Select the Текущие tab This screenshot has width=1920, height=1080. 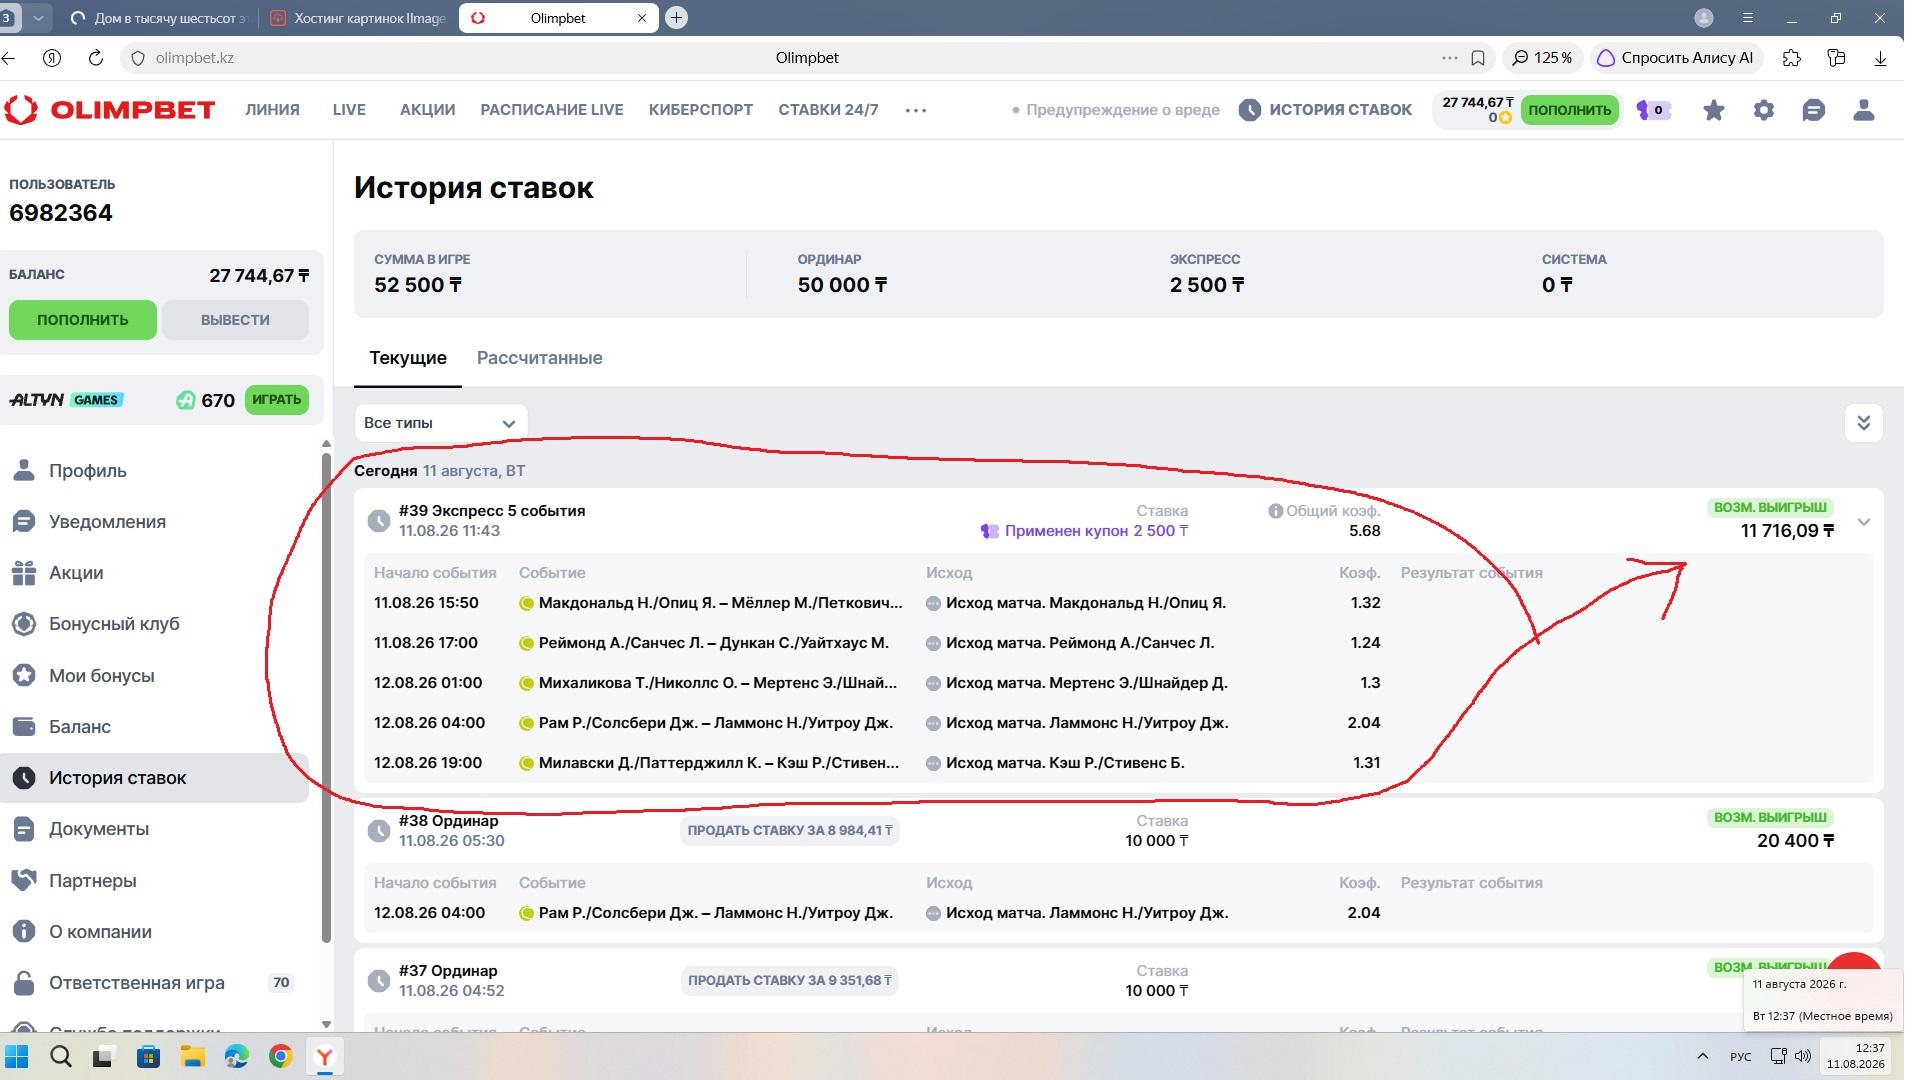[x=408, y=358]
